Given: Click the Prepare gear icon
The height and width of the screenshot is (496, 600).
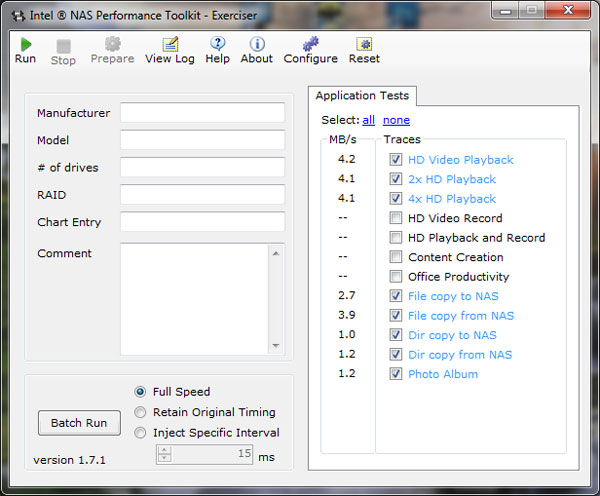Looking at the screenshot, I should click(x=112, y=44).
